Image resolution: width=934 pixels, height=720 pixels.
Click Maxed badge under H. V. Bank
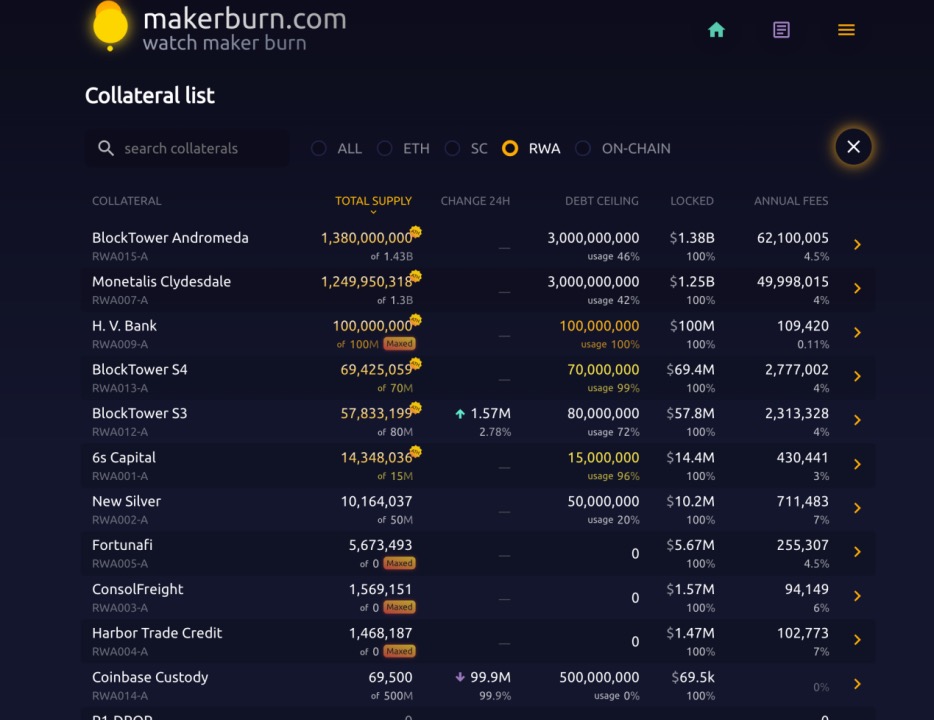pyautogui.click(x=399, y=344)
